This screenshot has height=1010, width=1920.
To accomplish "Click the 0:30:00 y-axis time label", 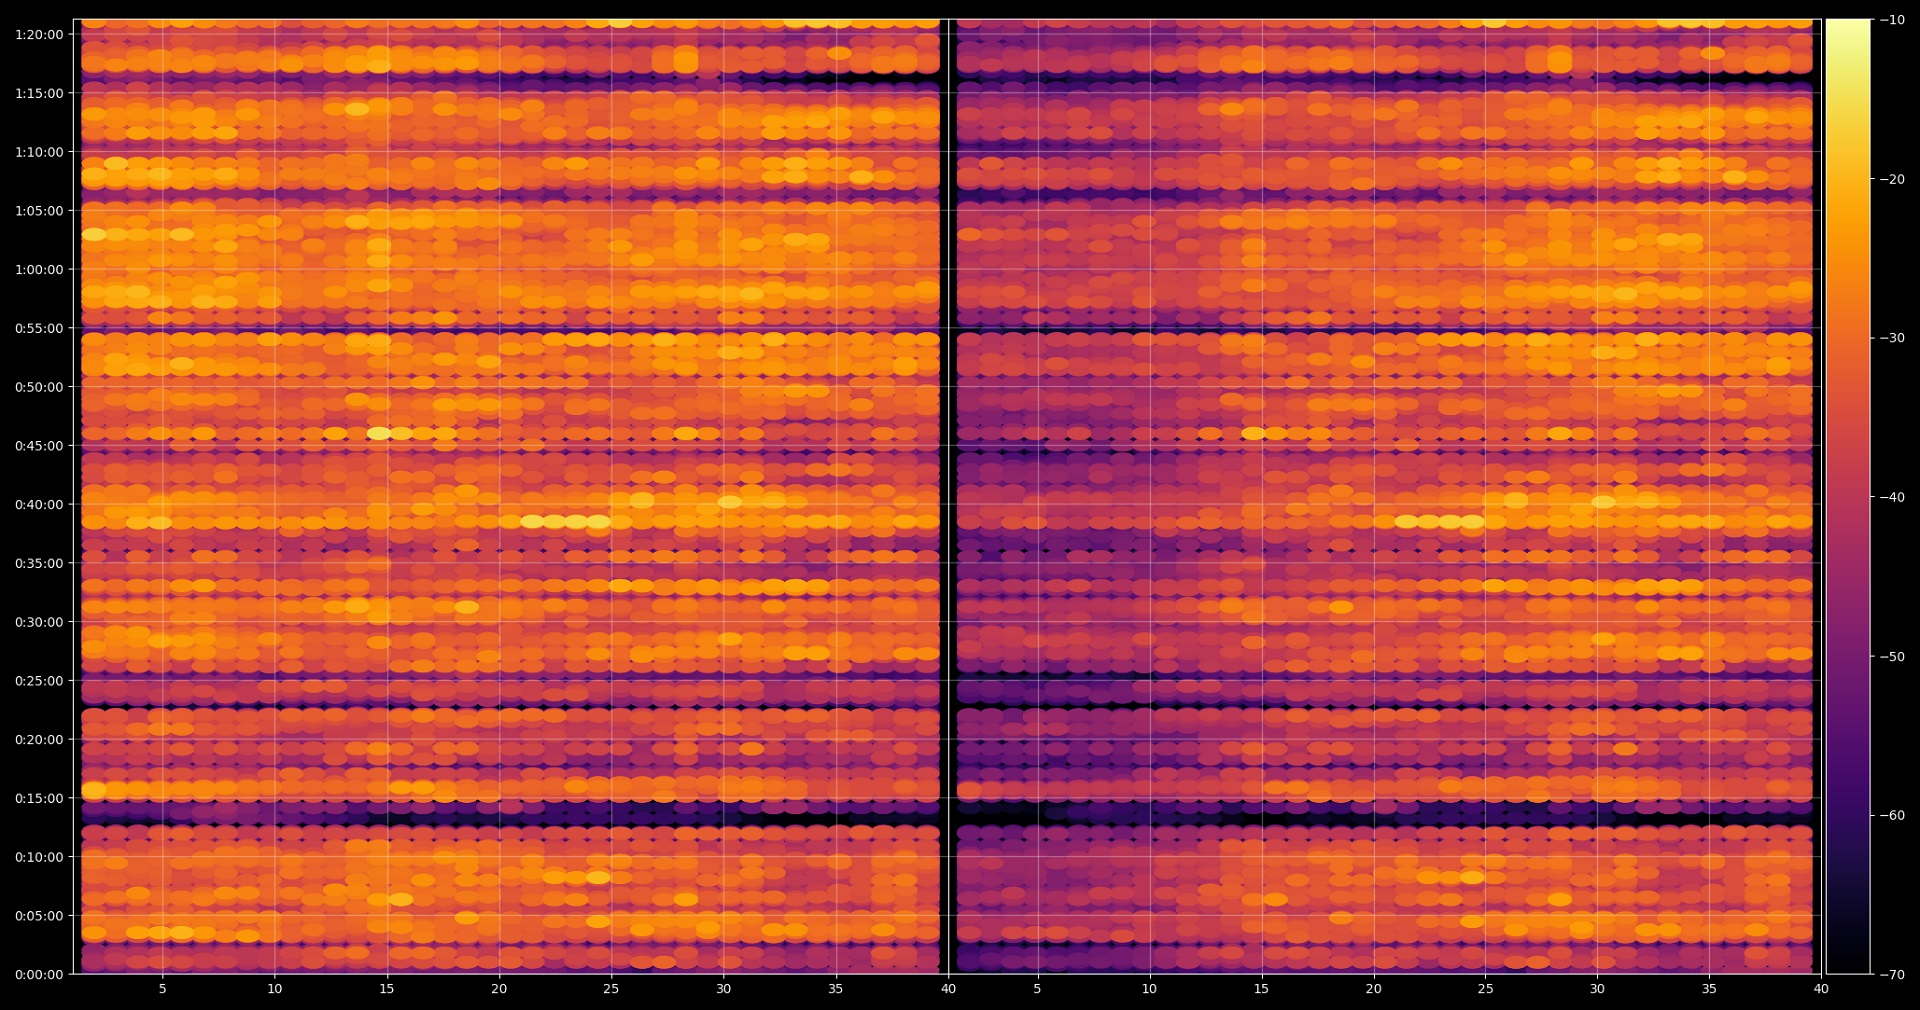I will point(39,622).
